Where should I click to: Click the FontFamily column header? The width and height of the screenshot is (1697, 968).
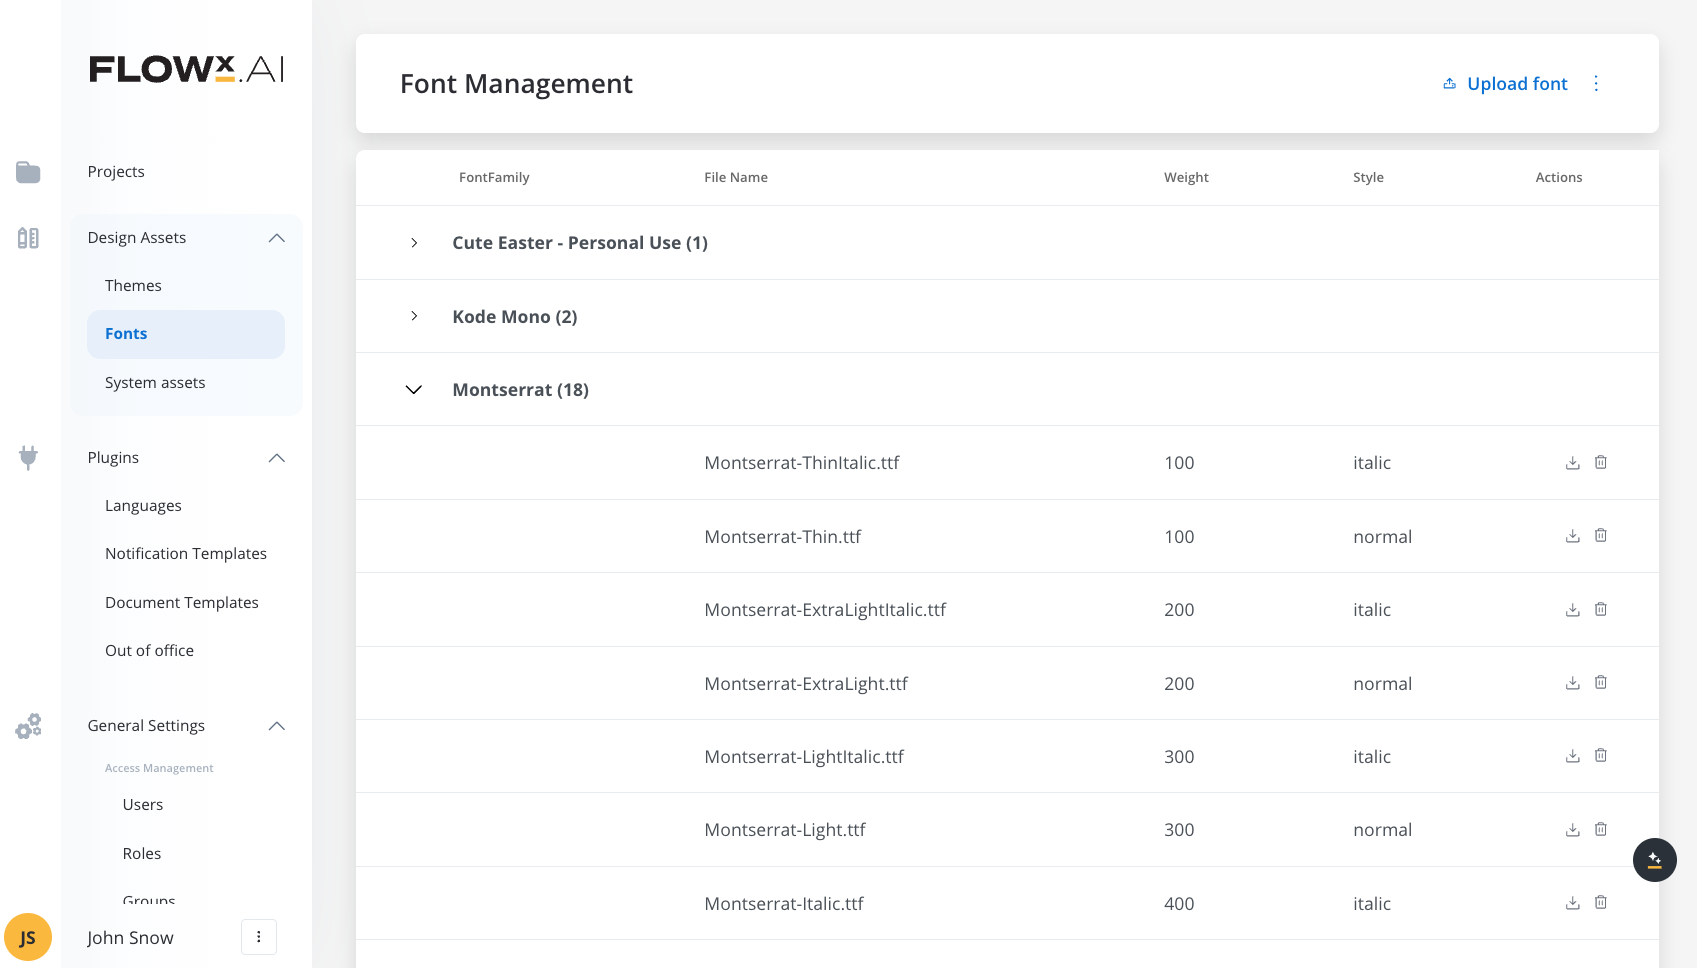(x=494, y=178)
